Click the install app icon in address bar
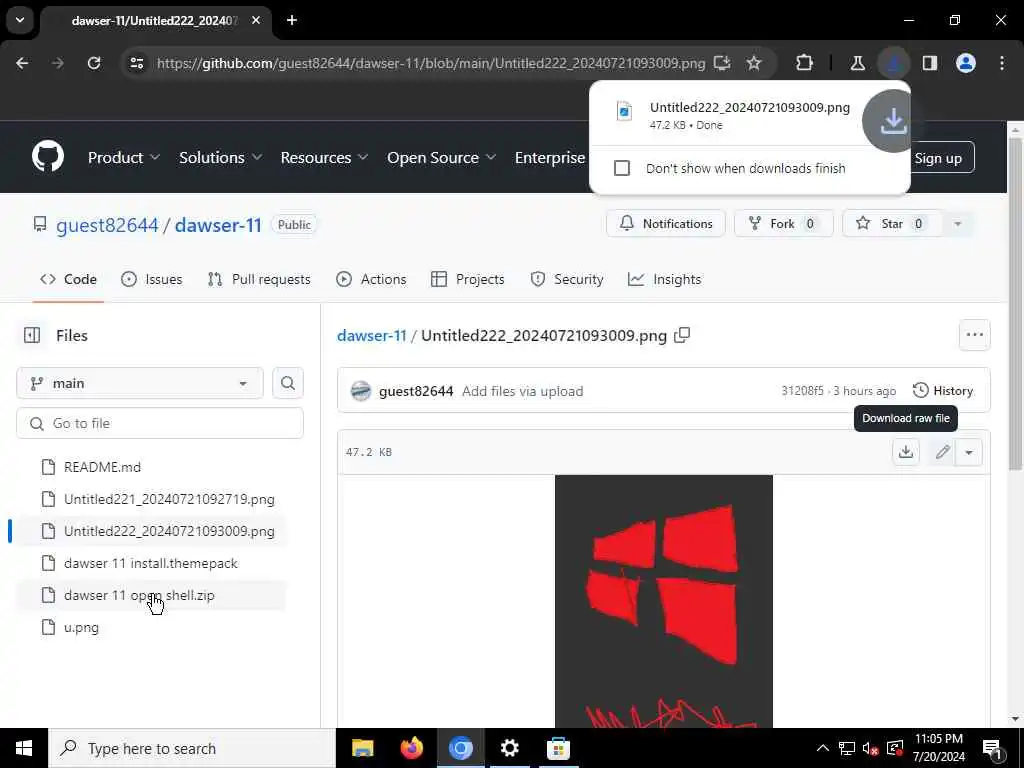This screenshot has height=768, width=1024. pyautogui.click(x=722, y=63)
